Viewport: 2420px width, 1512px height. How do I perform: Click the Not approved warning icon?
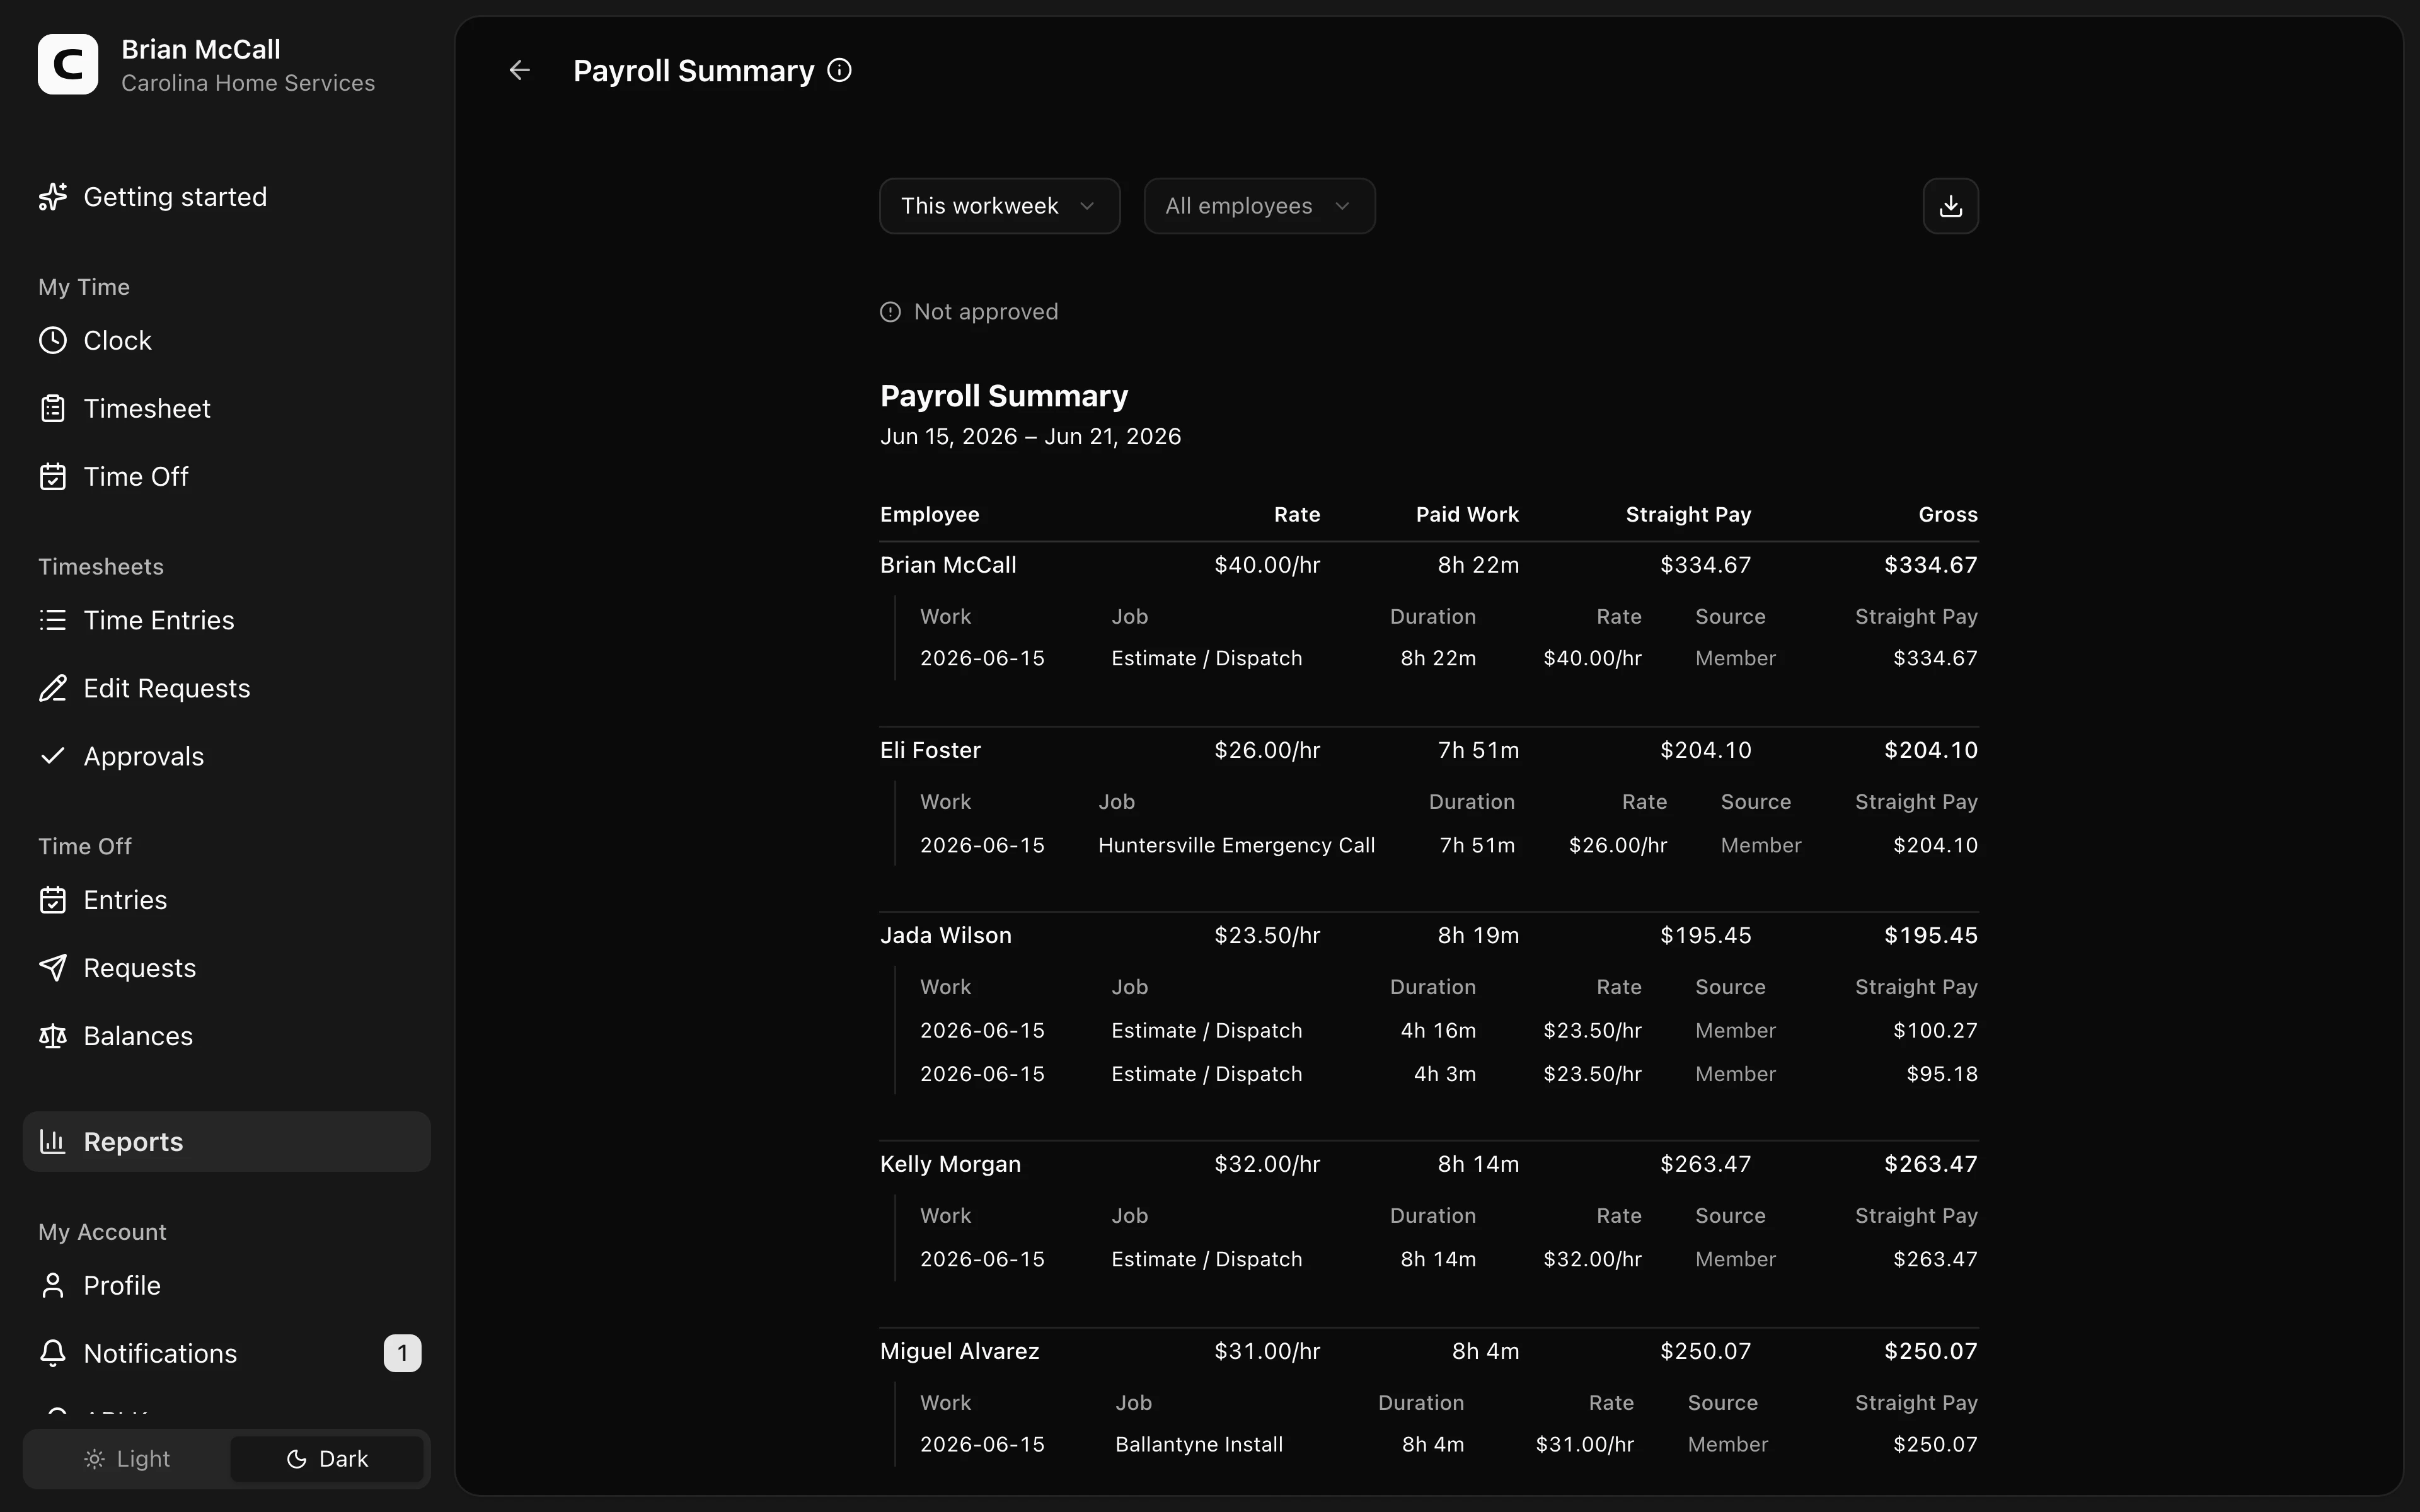890,312
